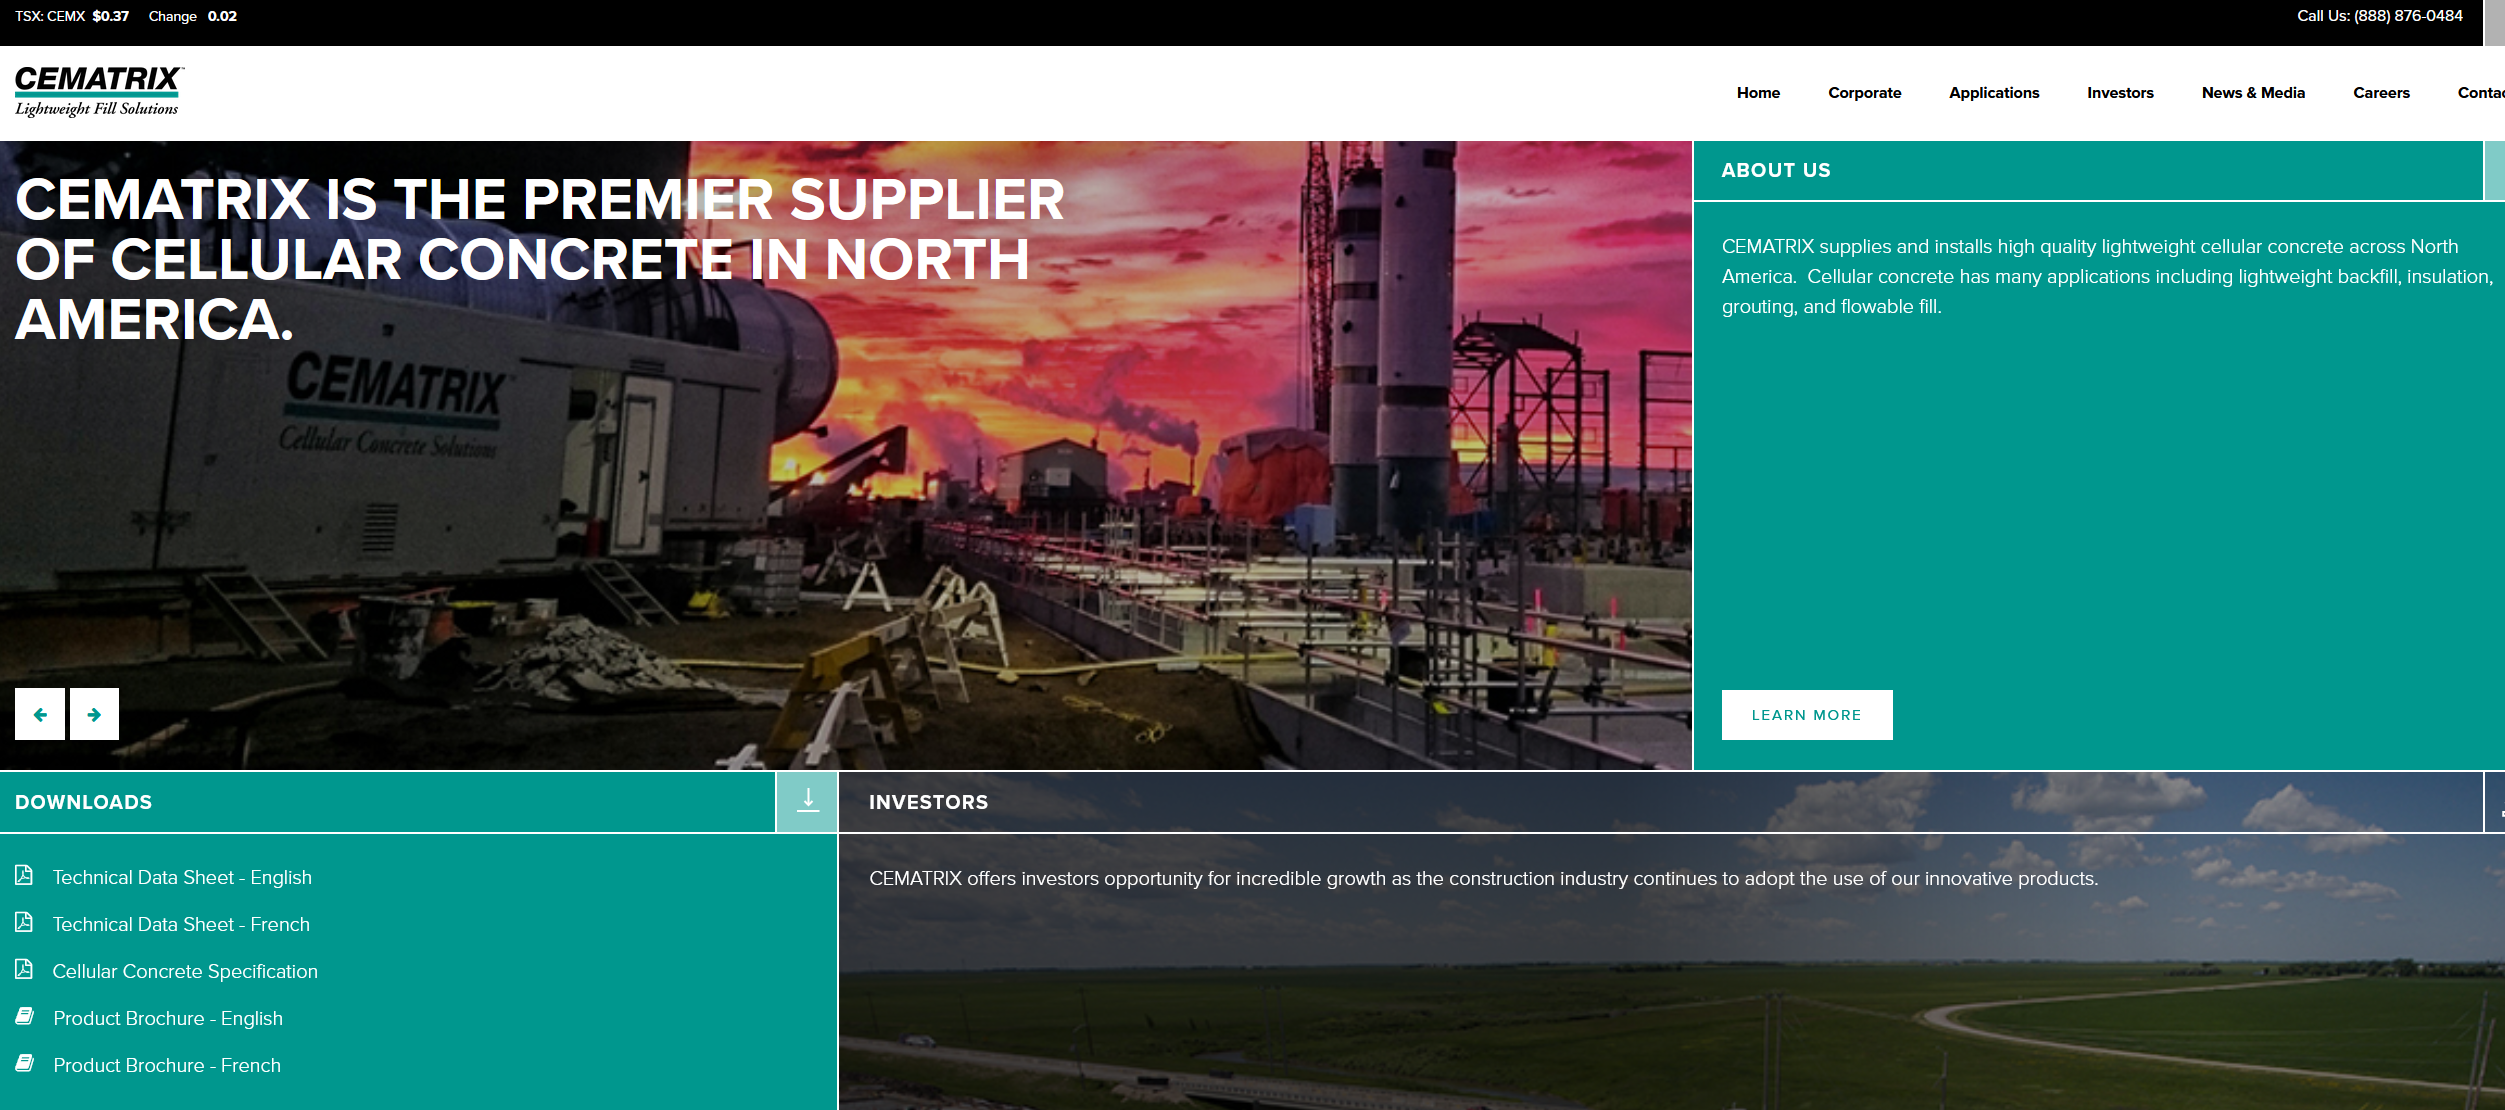Click book icon for Product Brochure French

(25, 1064)
